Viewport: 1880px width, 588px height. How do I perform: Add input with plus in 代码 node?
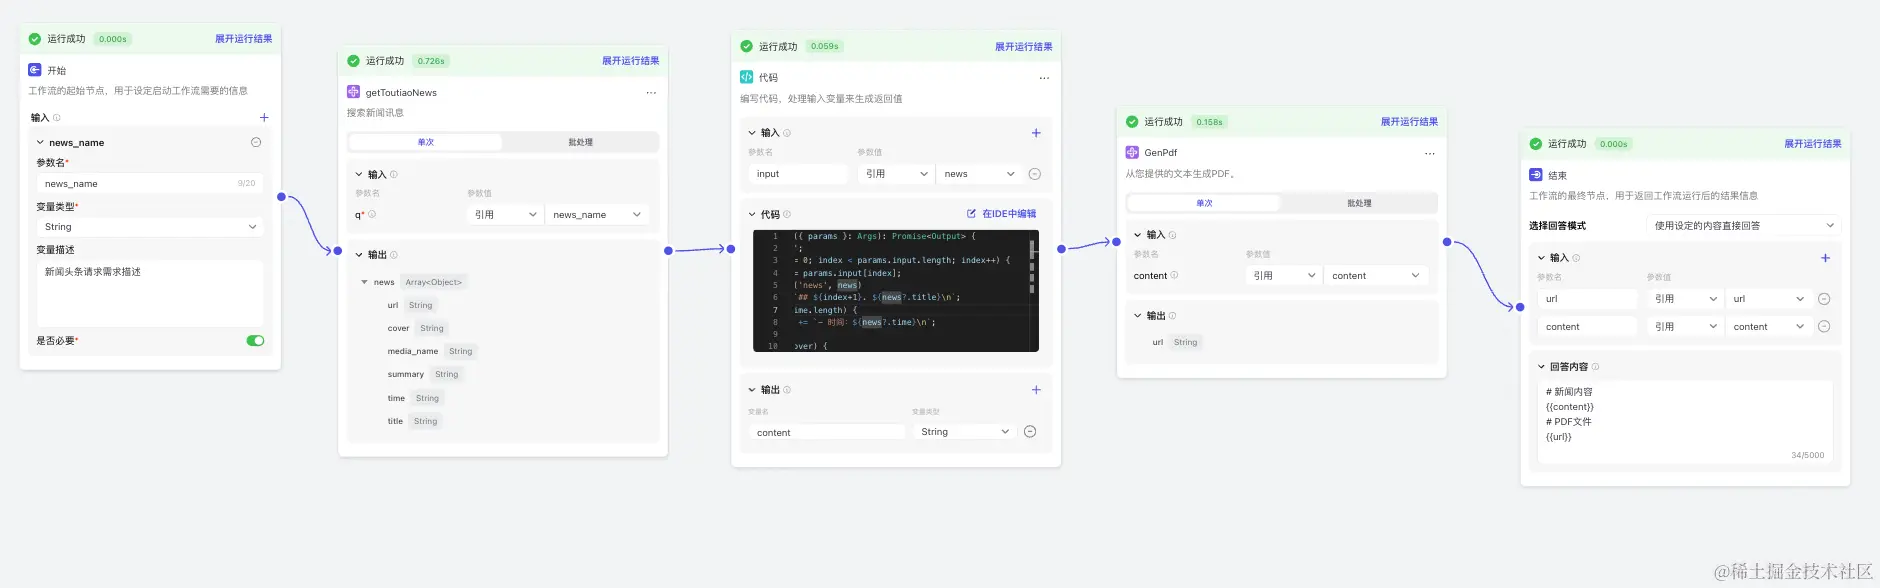[x=1036, y=133]
